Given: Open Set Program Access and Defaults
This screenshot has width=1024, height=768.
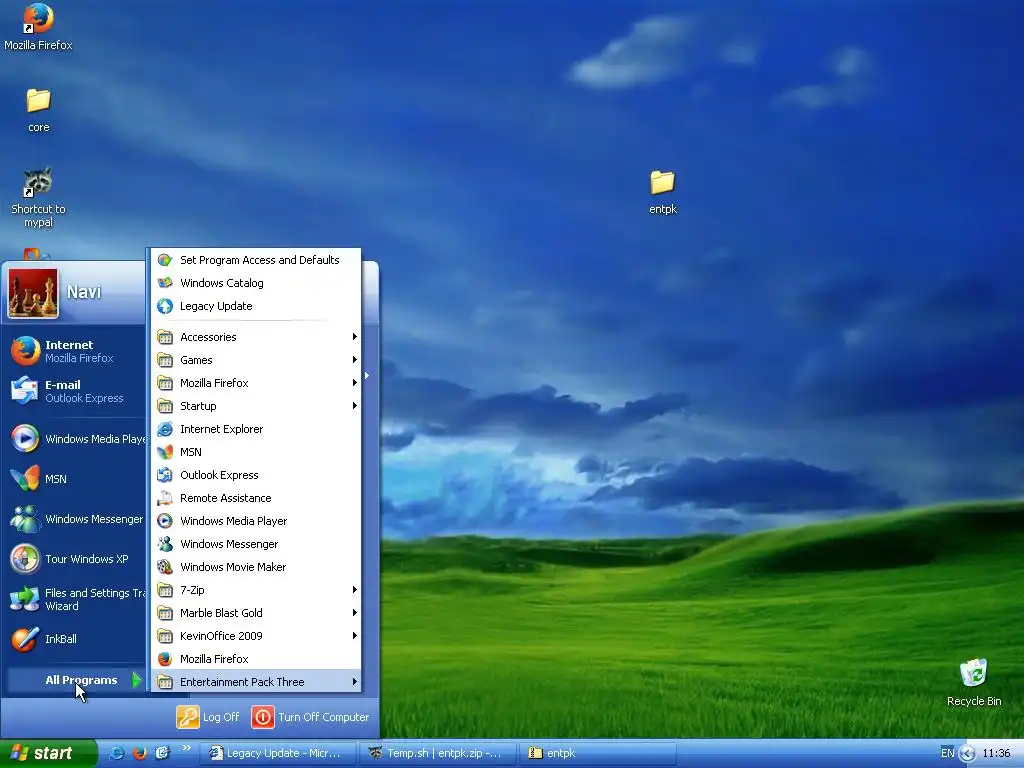Looking at the screenshot, I should coord(256,260).
